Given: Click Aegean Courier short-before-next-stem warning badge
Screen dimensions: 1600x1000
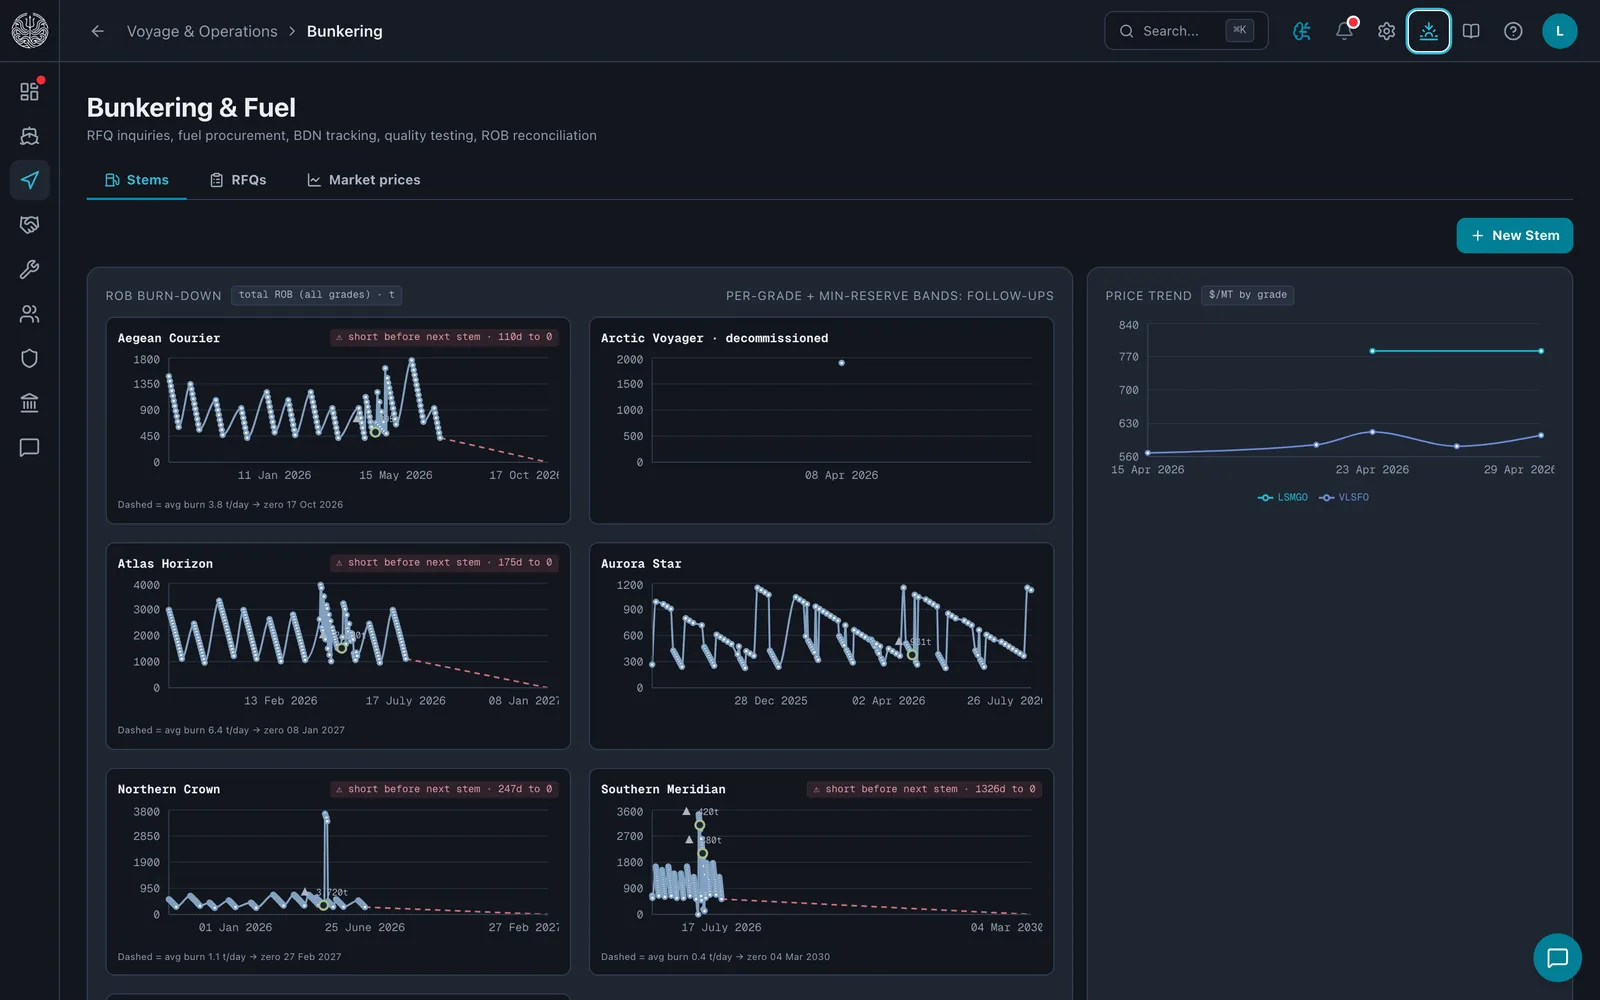Looking at the screenshot, I should coord(444,337).
